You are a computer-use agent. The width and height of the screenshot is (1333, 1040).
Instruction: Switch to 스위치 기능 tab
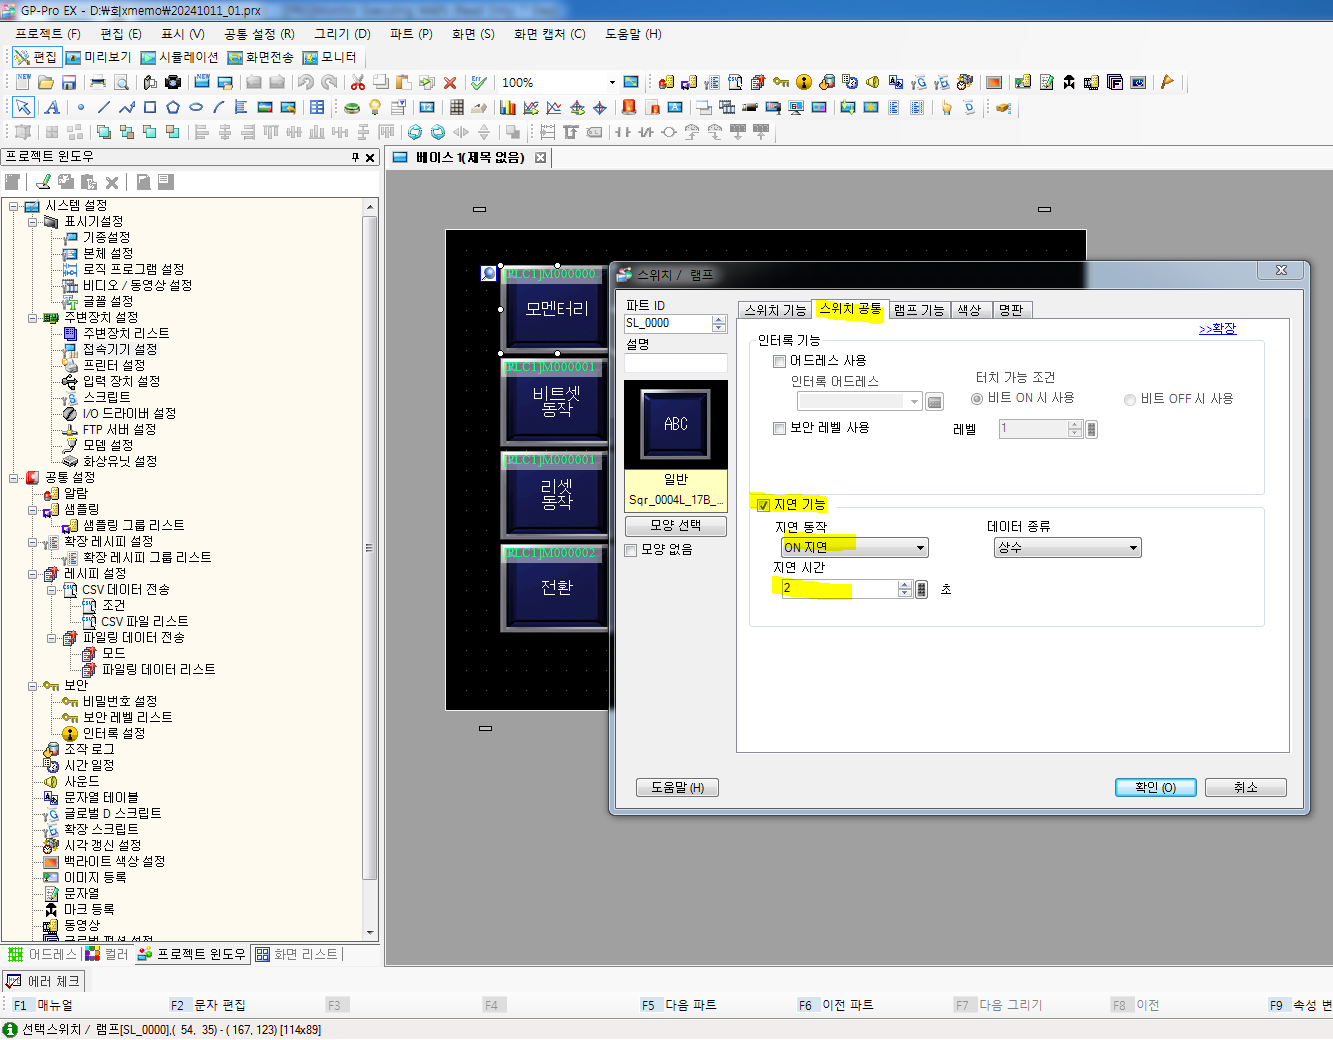point(775,310)
